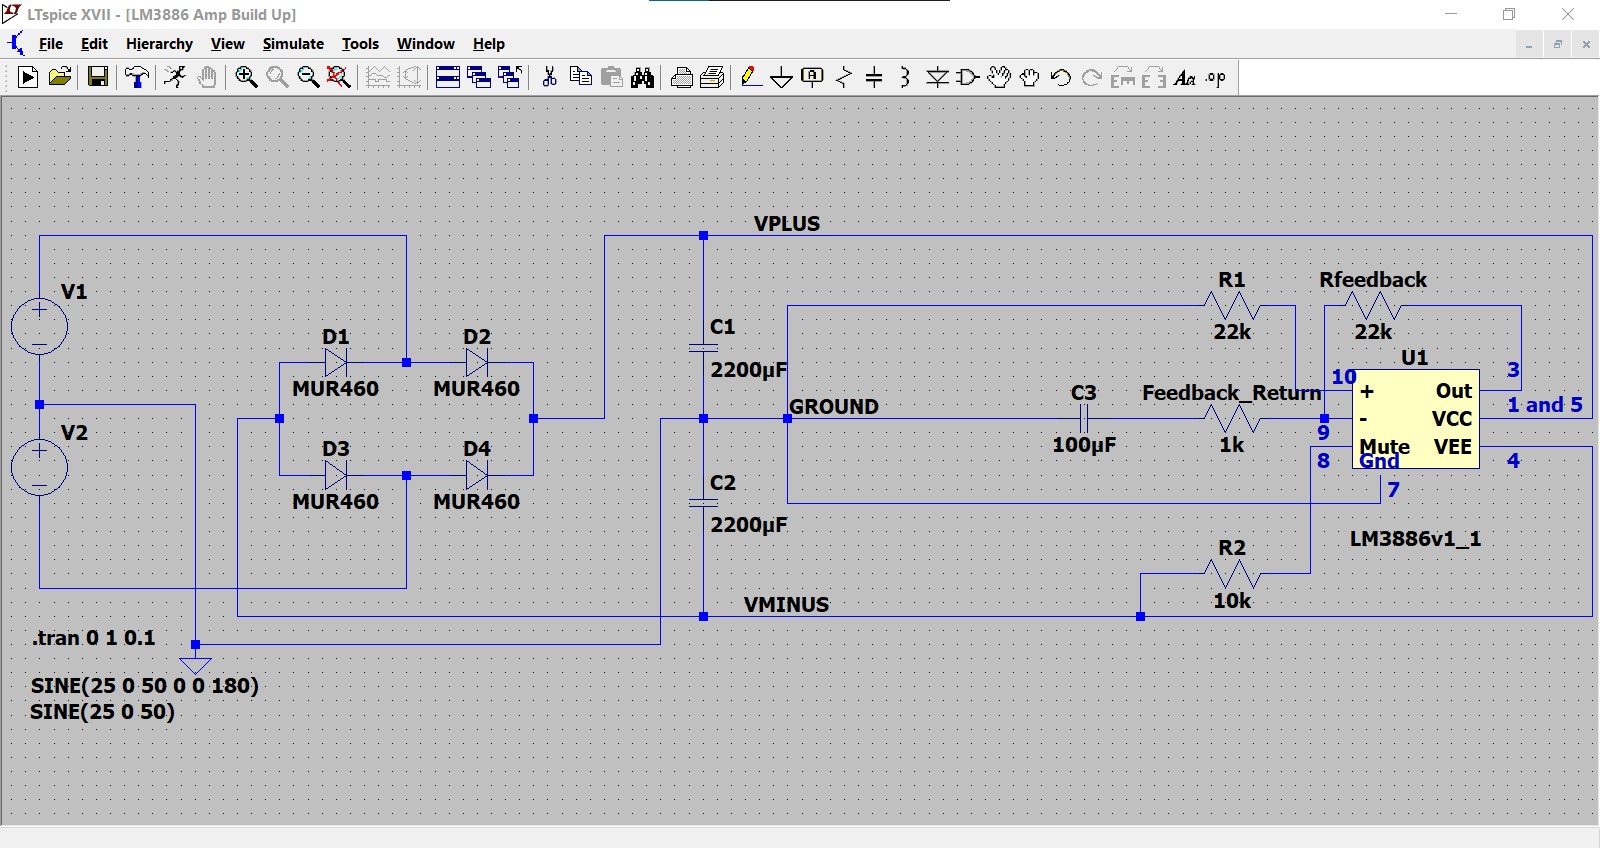Zoom to fit with the crossed magnifier
The width and height of the screenshot is (1600, 848).
(339, 77)
